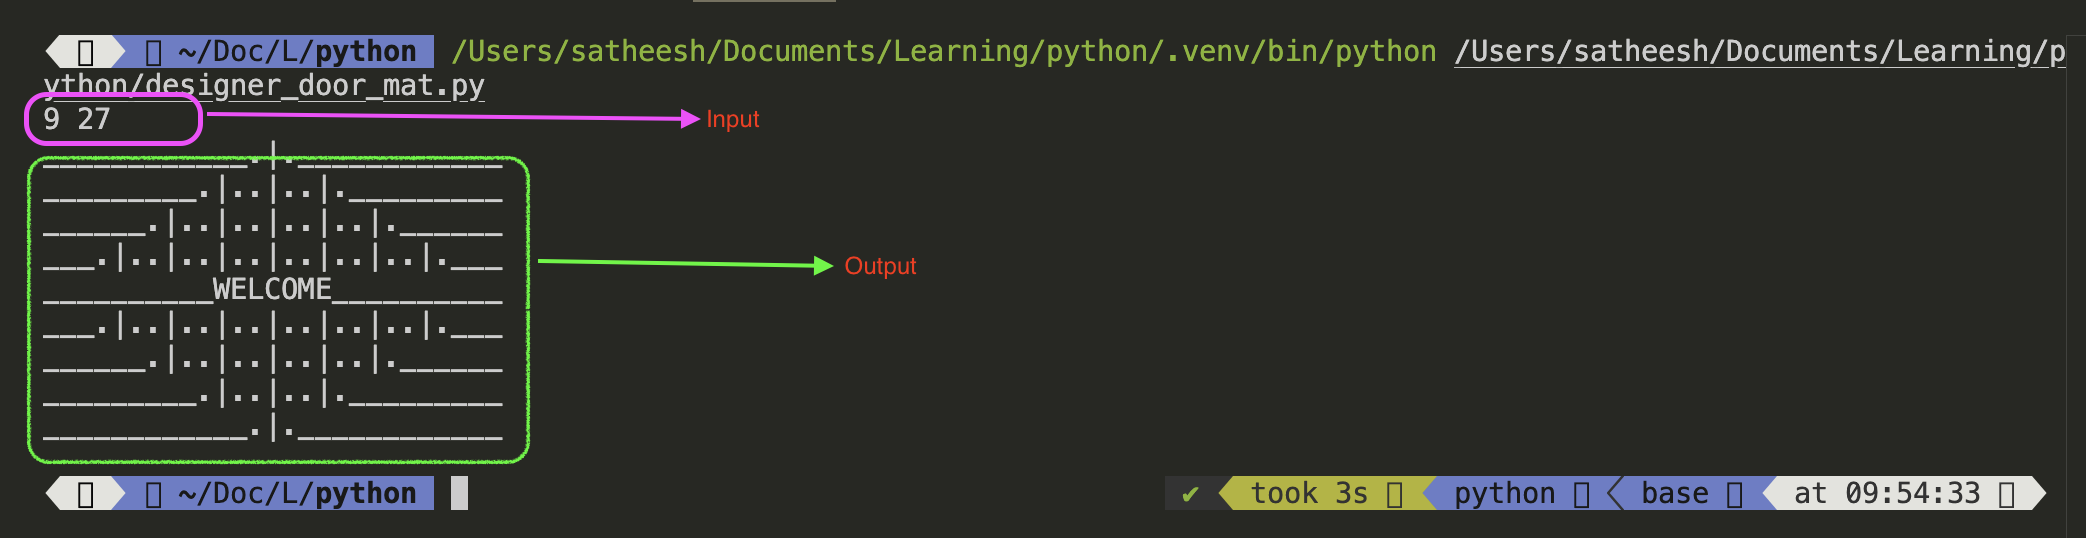Place cursor at the bottom prompt cursor block

(x=459, y=493)
